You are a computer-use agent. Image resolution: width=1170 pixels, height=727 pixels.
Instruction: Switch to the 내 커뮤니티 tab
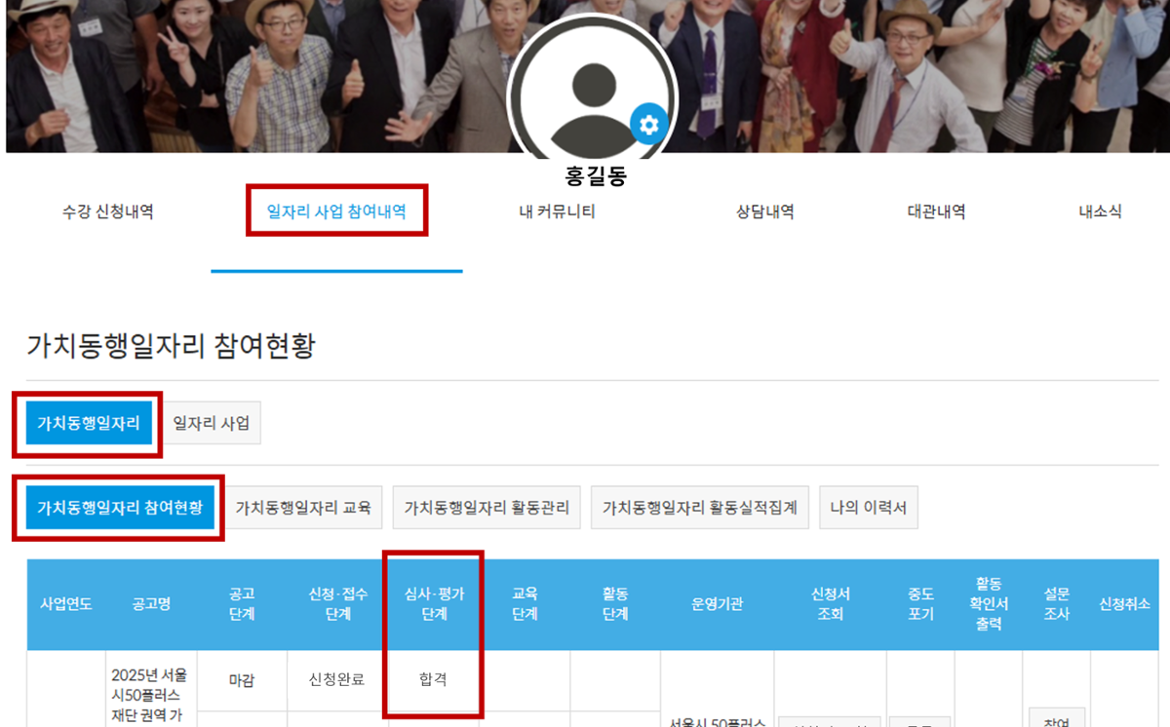tap(557, 212)
